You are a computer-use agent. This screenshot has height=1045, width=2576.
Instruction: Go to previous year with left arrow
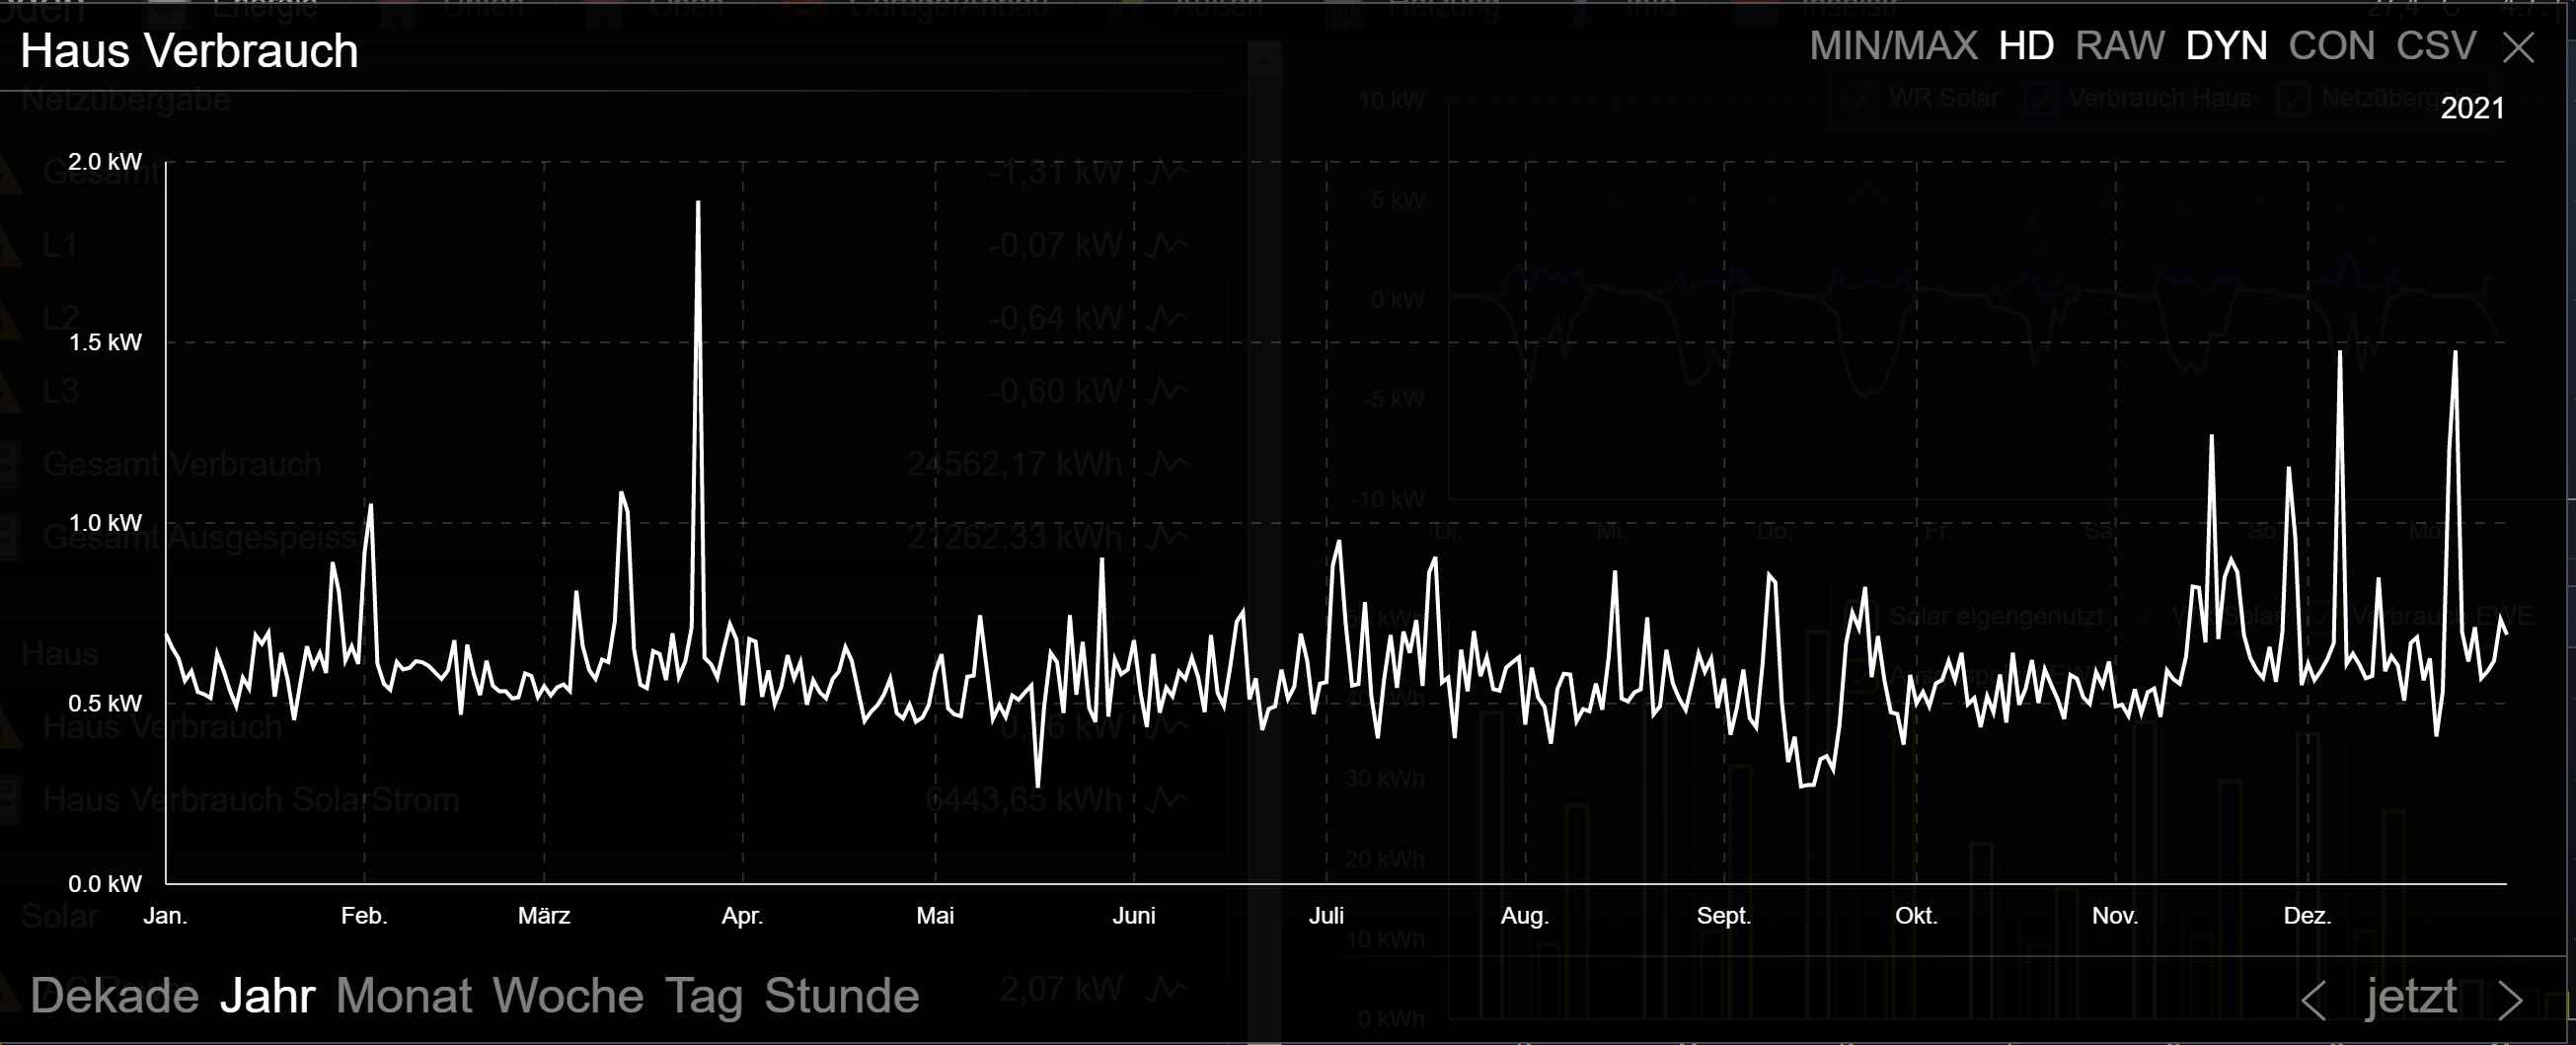pyautogui.click(x=2313, y=999)
